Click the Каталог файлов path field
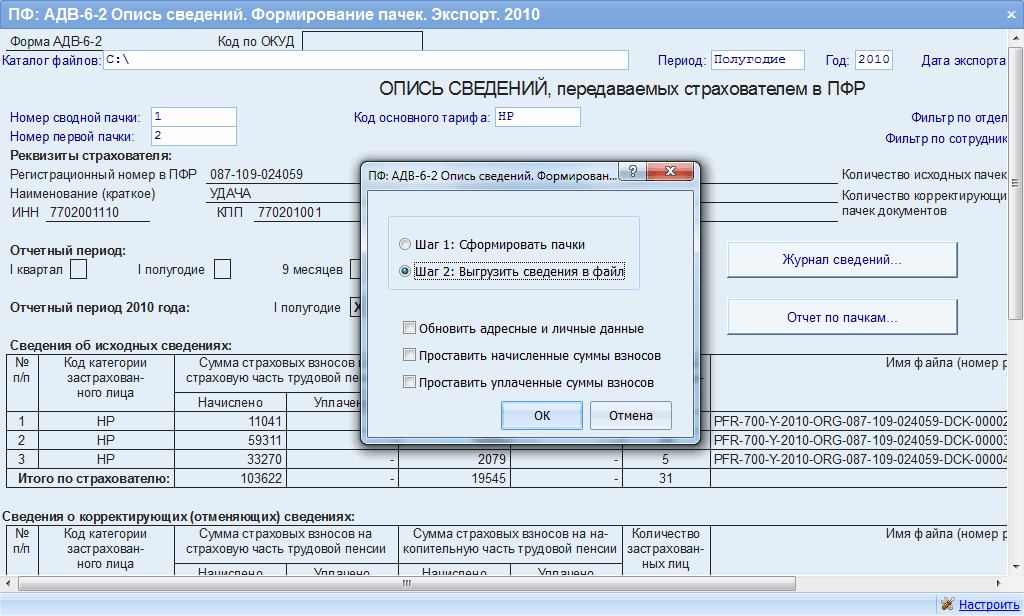The width and height of the screenshot is (1024, 616). pos(366,60)
